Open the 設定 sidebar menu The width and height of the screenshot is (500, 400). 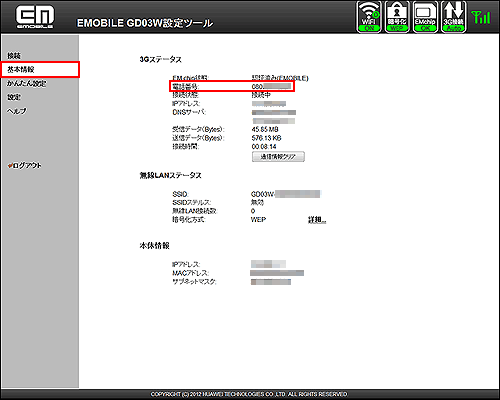pos(14,97)
